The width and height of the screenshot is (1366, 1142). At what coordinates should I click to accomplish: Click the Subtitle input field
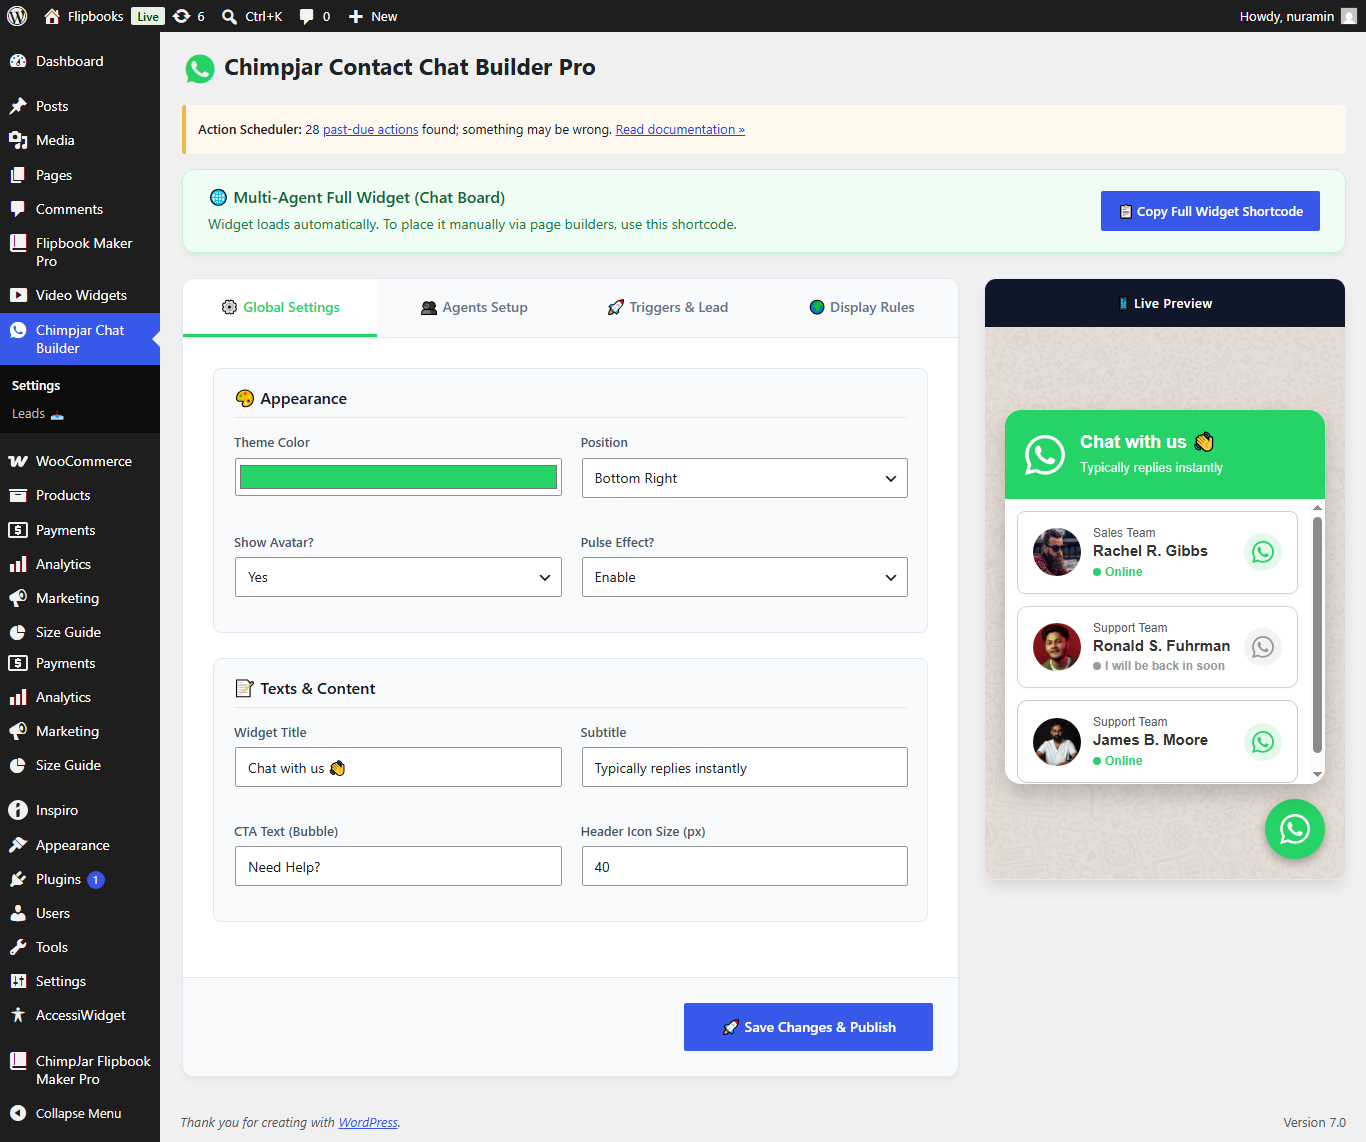(745, 767)
